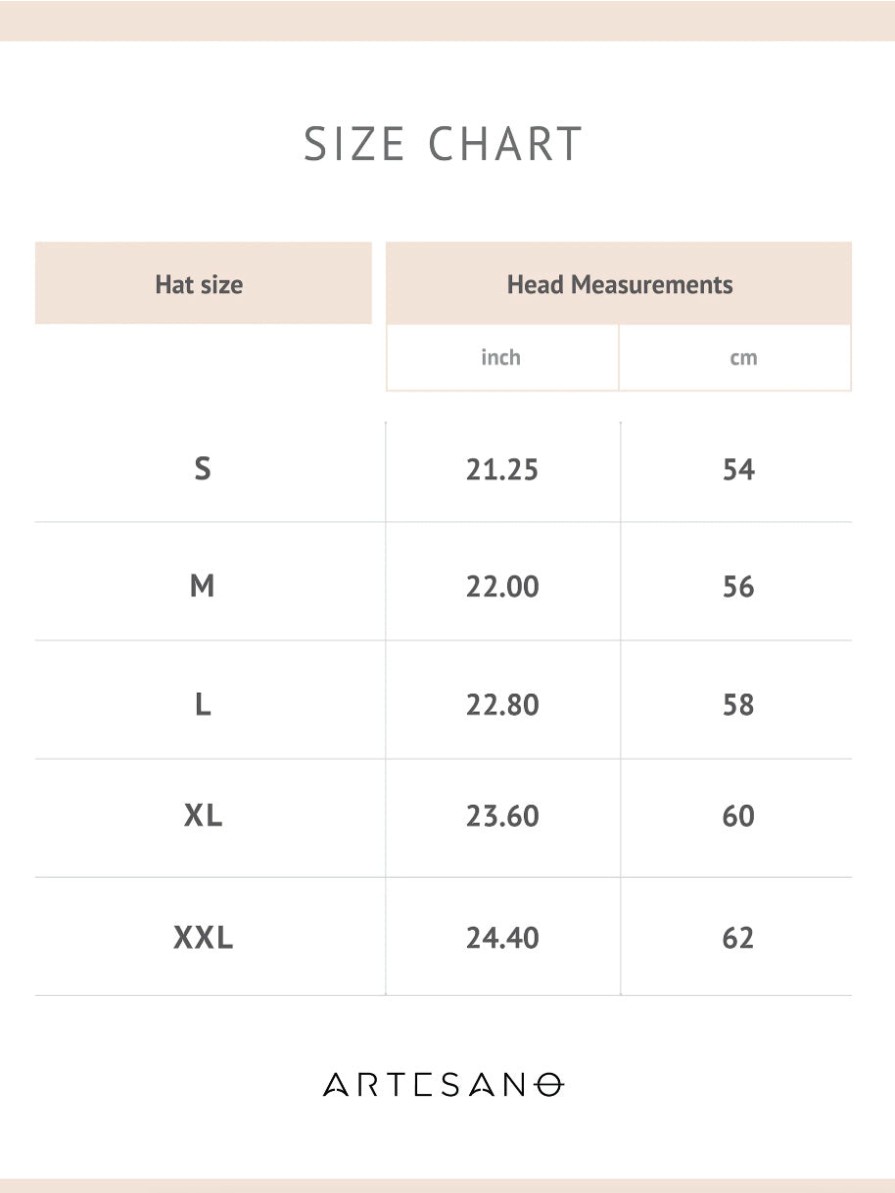Click the L hat size label

click(202, 705)
